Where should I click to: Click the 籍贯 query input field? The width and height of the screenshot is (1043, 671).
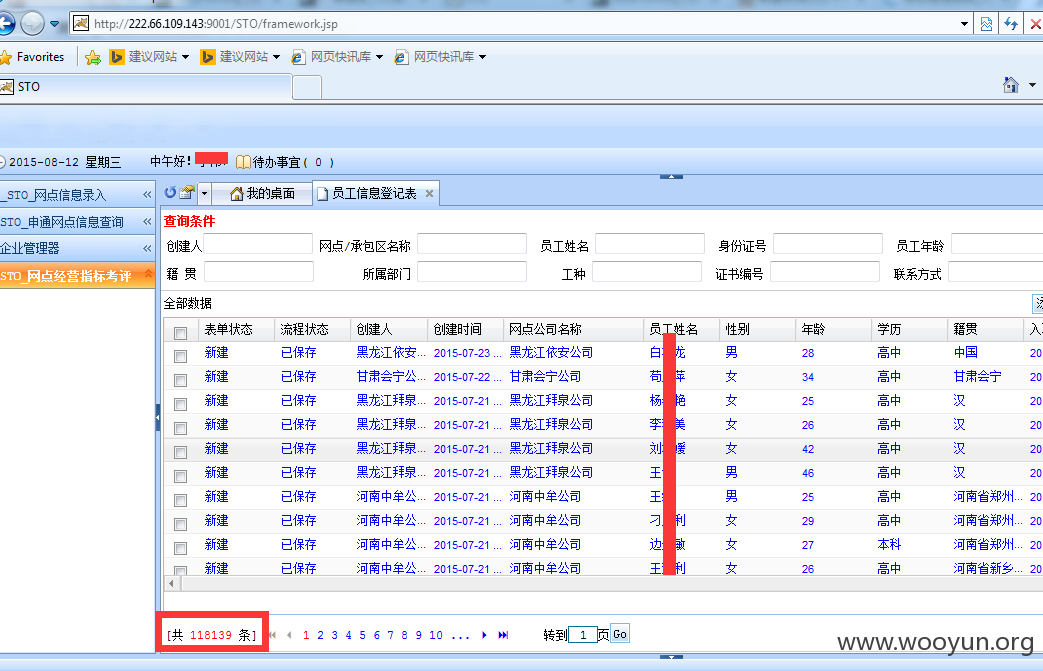pos(259,272)
